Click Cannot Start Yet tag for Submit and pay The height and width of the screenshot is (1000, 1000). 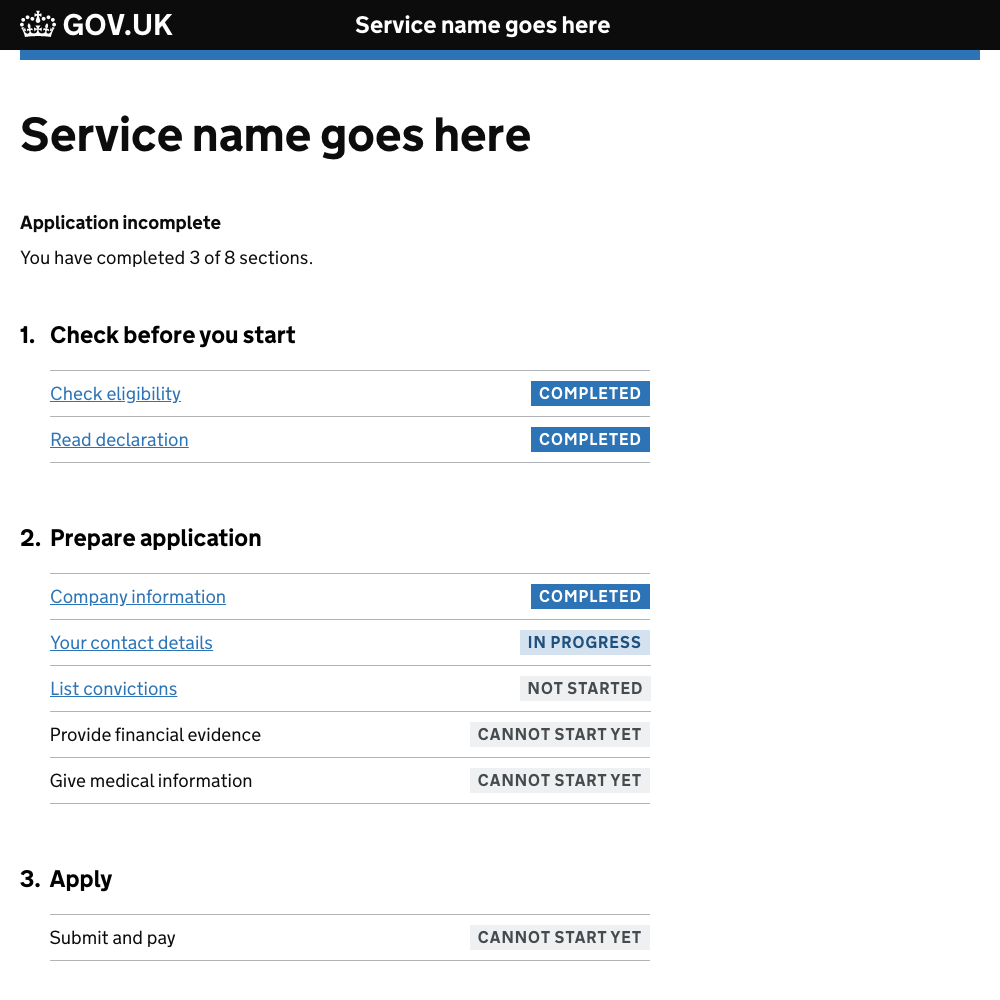coord(559,938)
